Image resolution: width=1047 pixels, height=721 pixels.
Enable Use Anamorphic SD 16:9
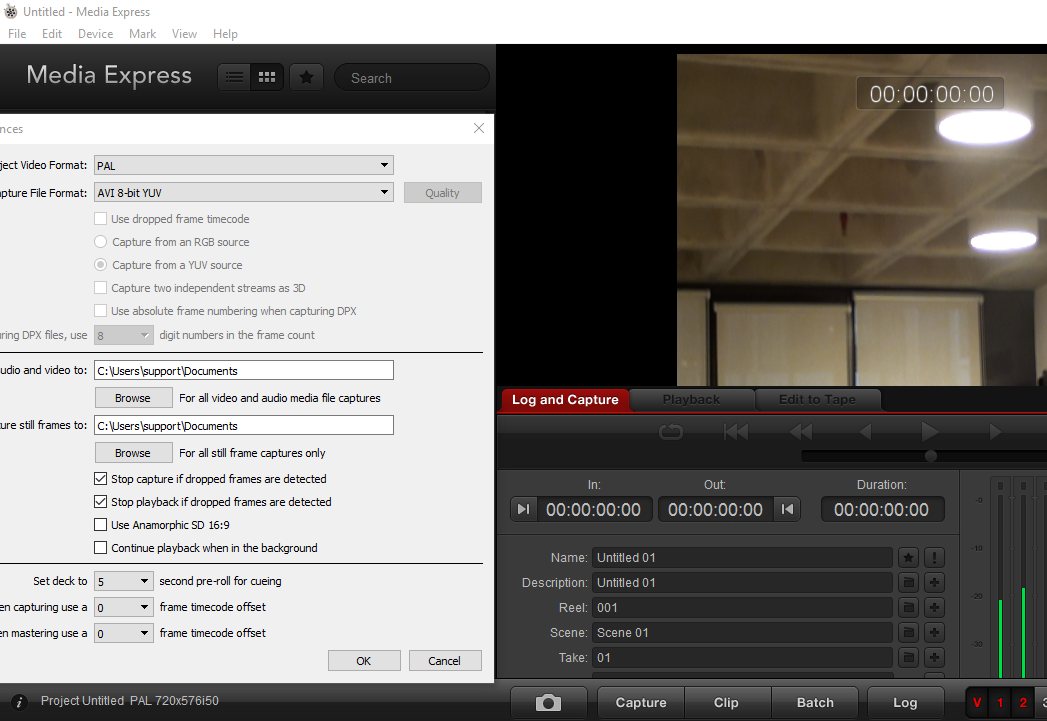tap(100, 525)
